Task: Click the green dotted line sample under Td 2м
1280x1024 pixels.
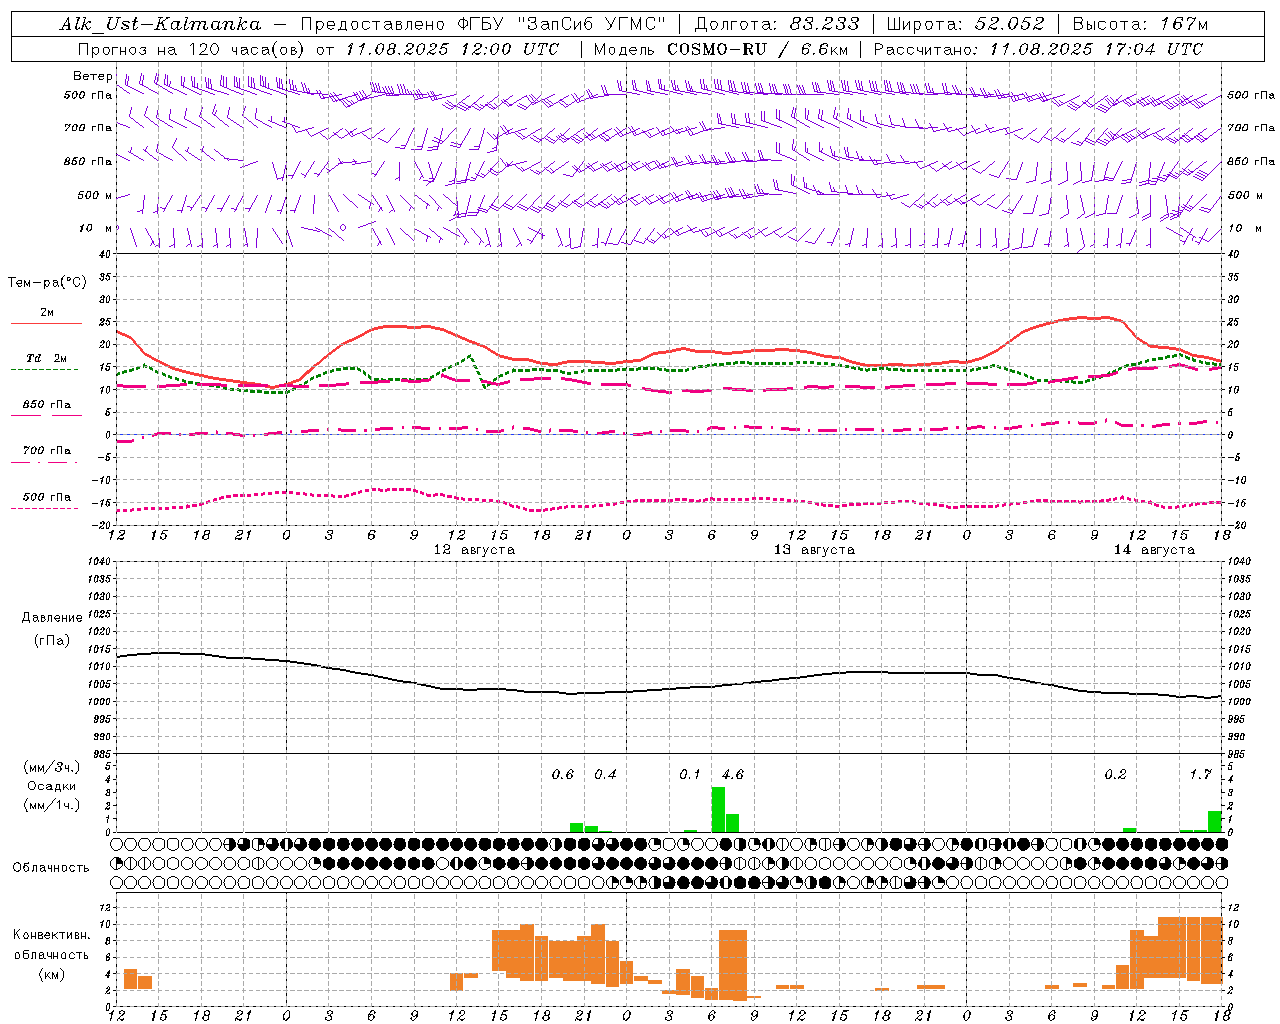Action: [46, 369]
